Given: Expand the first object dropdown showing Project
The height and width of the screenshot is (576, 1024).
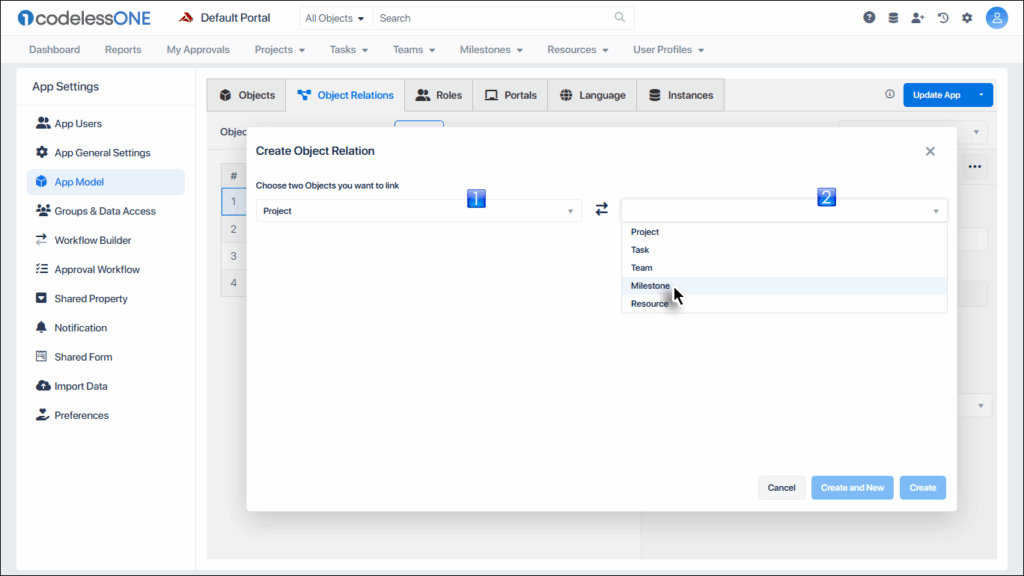Looking at the screenshot, I should coord(418,211).
